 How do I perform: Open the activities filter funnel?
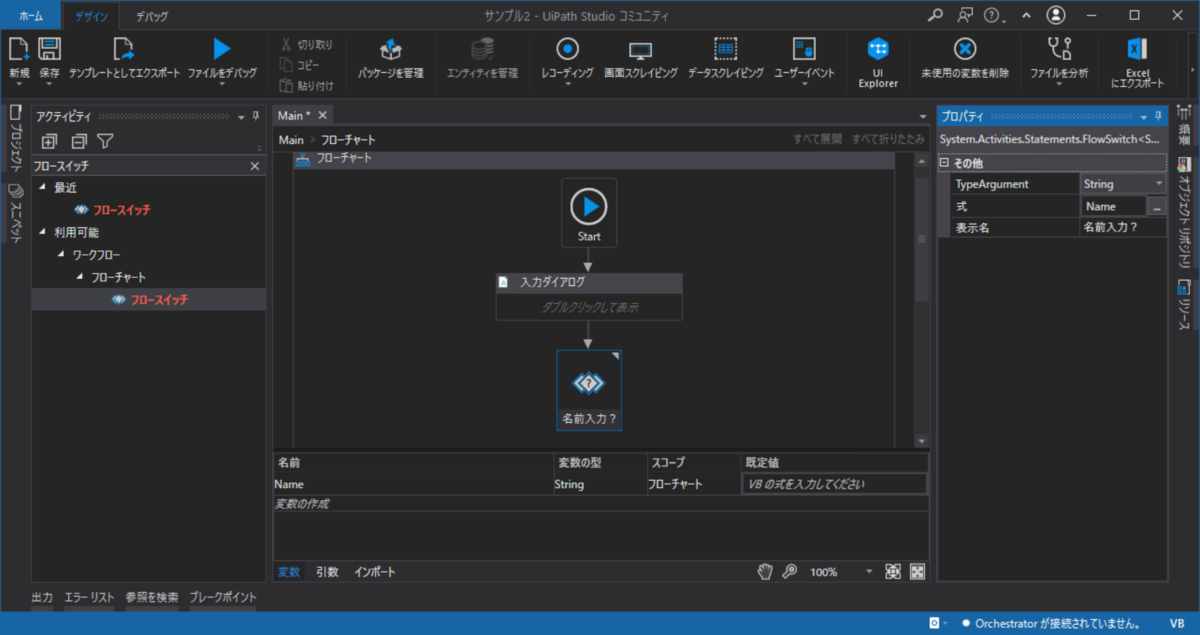[x=105, y=141]
